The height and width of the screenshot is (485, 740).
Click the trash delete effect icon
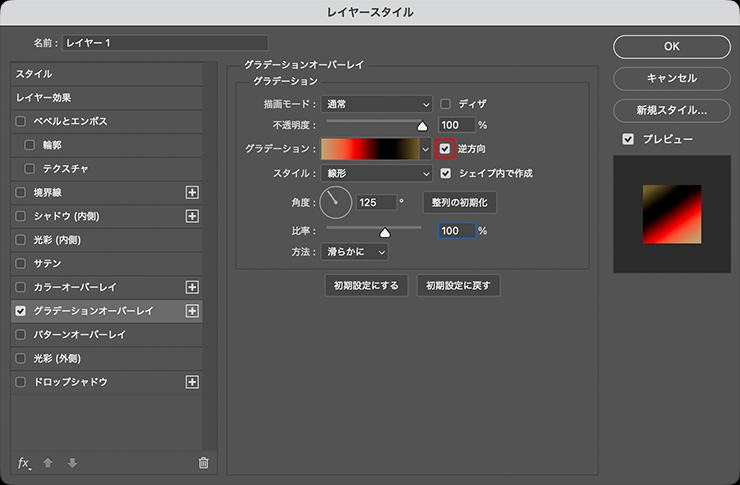click(x=204, y=463)
